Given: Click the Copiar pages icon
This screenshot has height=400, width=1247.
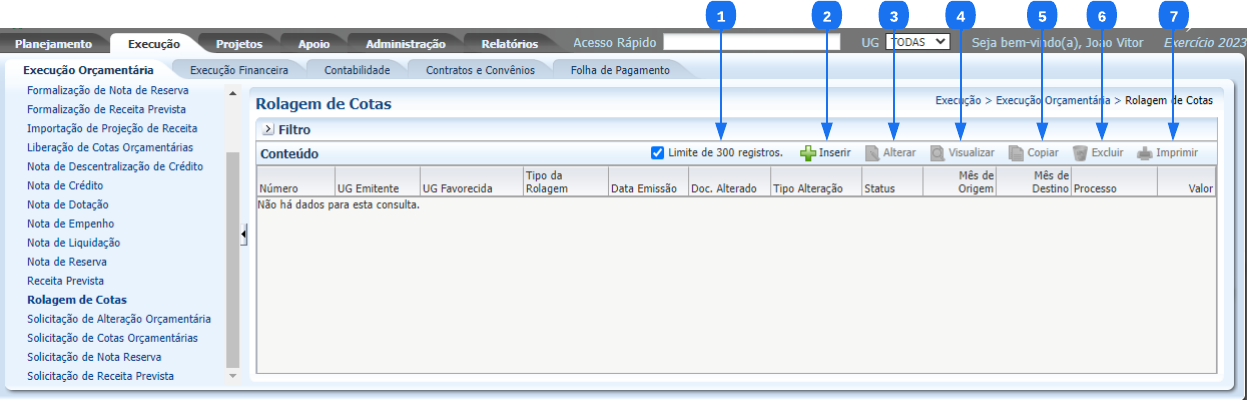Looking at the screenshot, I should (1016, 153).
